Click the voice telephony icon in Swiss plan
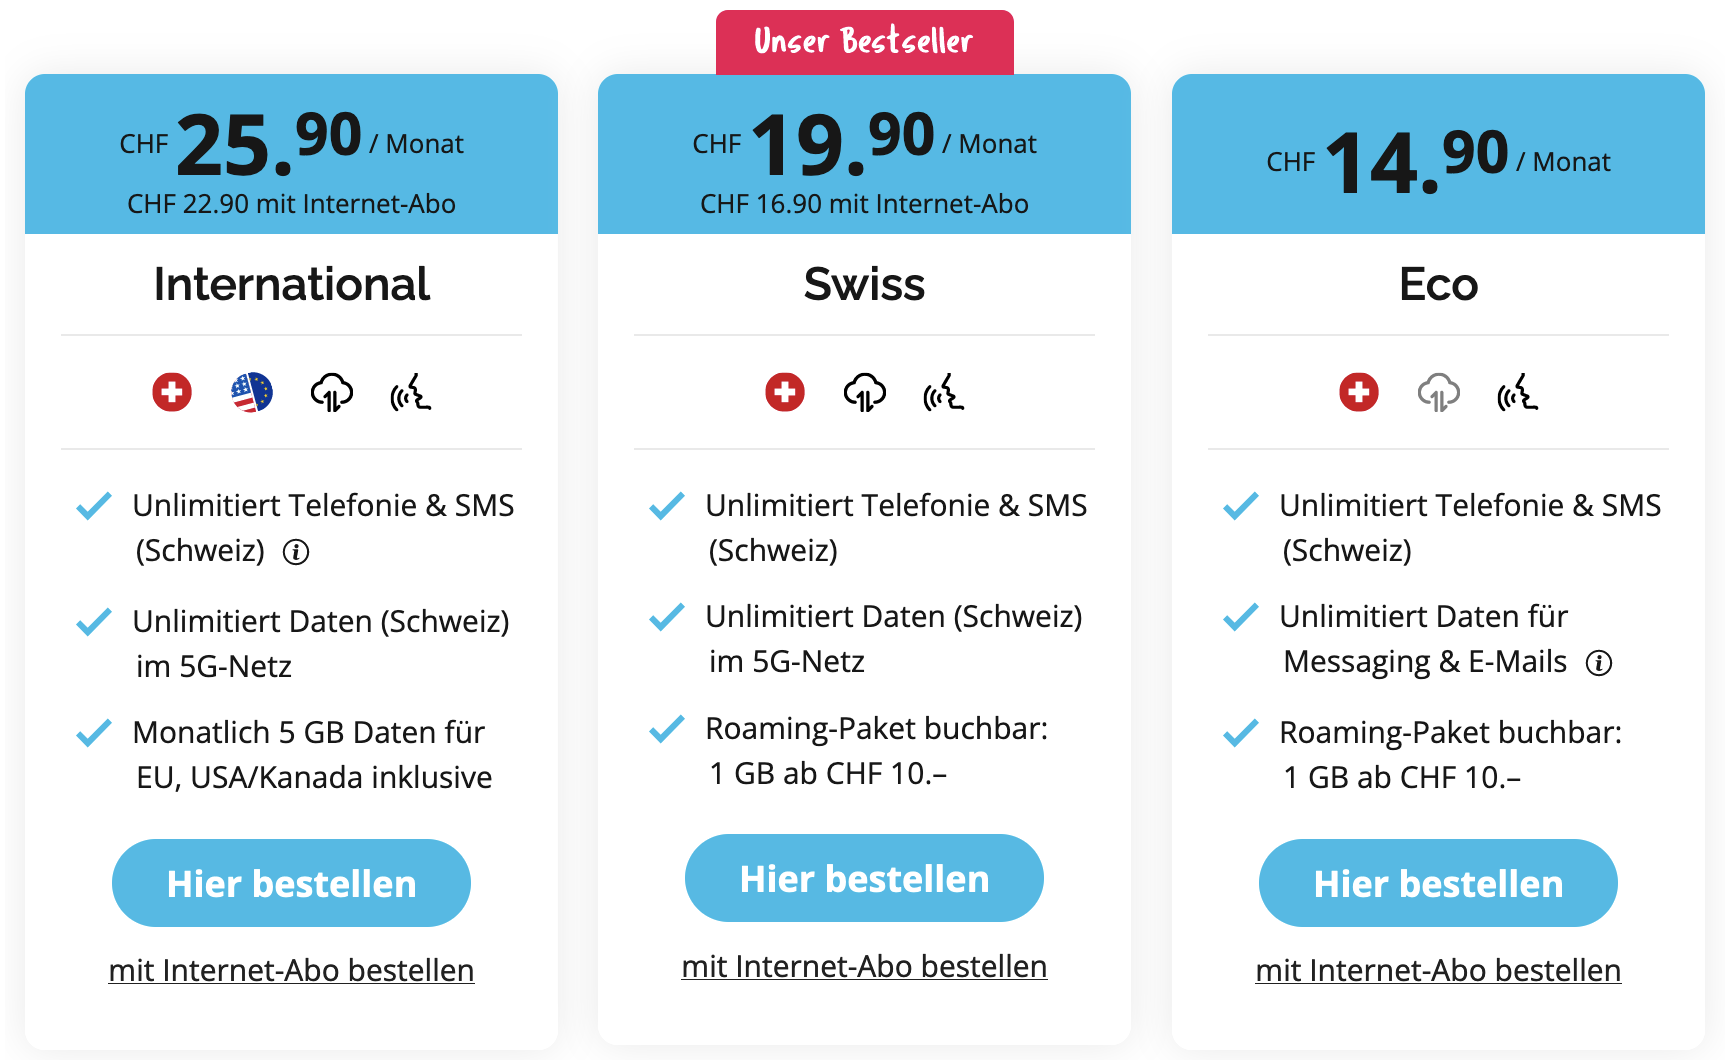 (944, 392)
